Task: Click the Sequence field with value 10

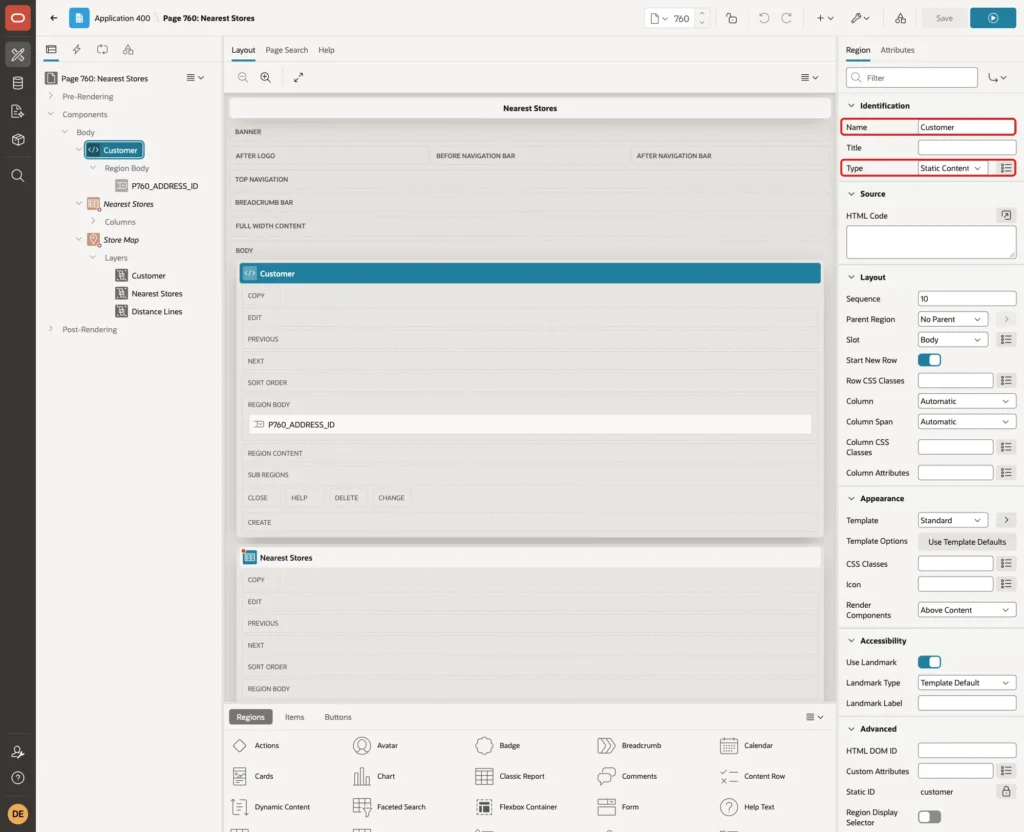Action: [967, 298]
